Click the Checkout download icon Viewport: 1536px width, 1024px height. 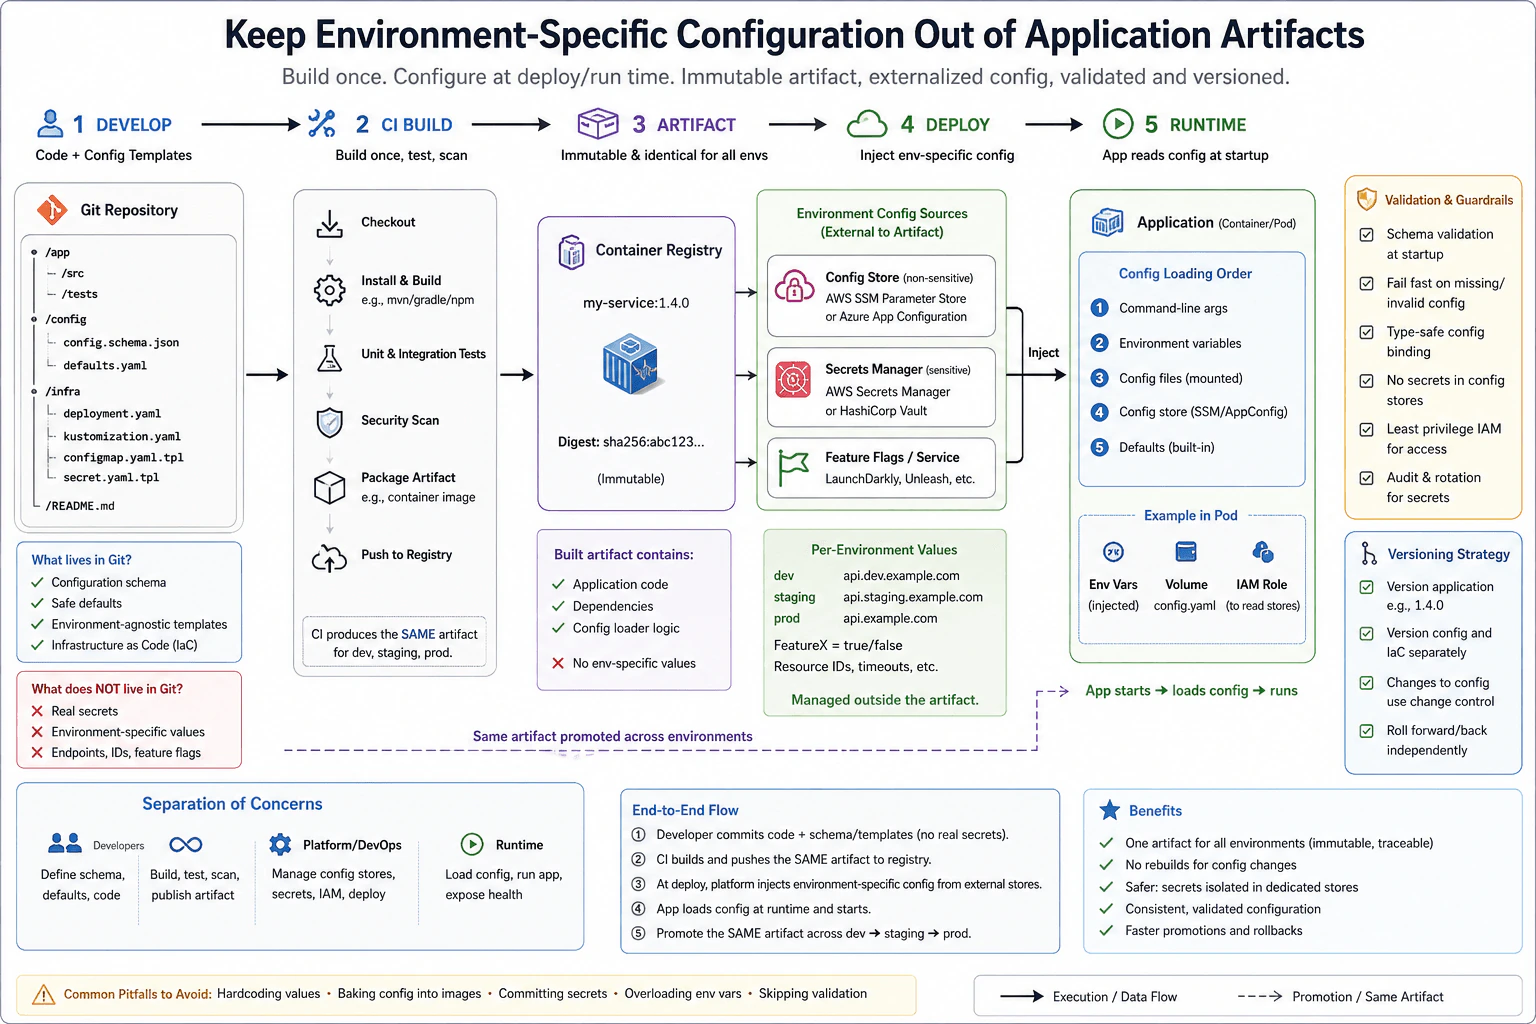tap(329, 223)
